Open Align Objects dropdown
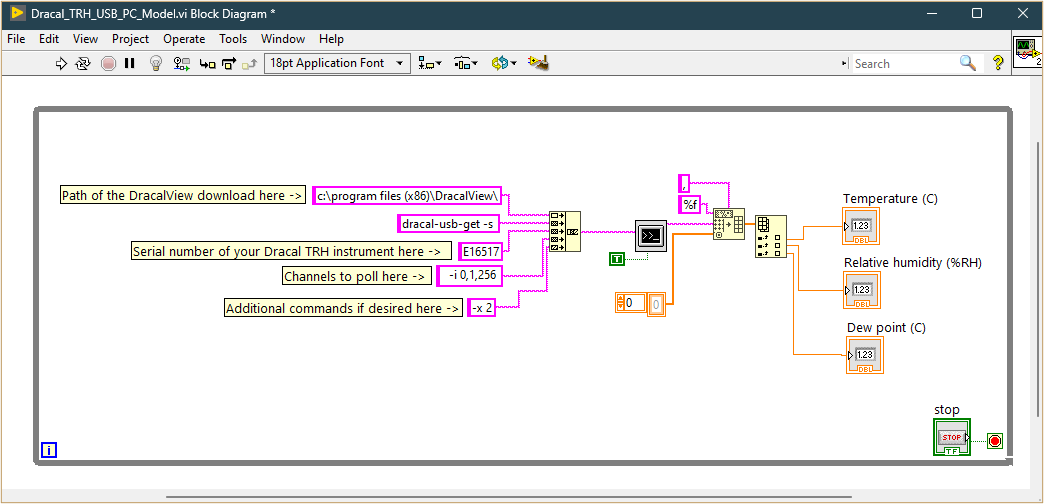 pyautogui.click(x=429, y=63)
